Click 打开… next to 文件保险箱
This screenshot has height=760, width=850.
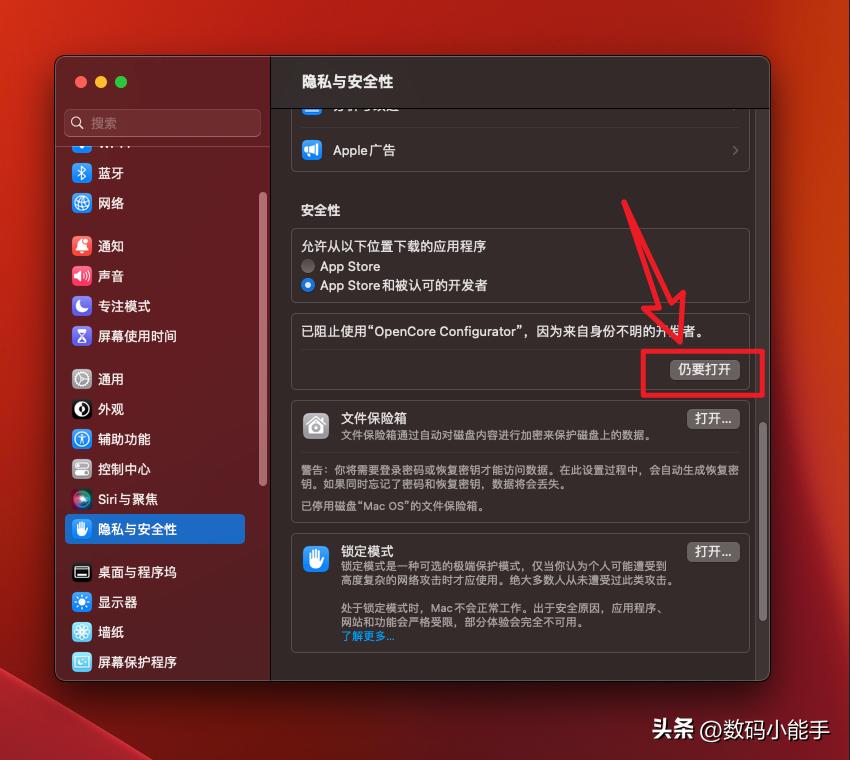(x=712, y=419)
